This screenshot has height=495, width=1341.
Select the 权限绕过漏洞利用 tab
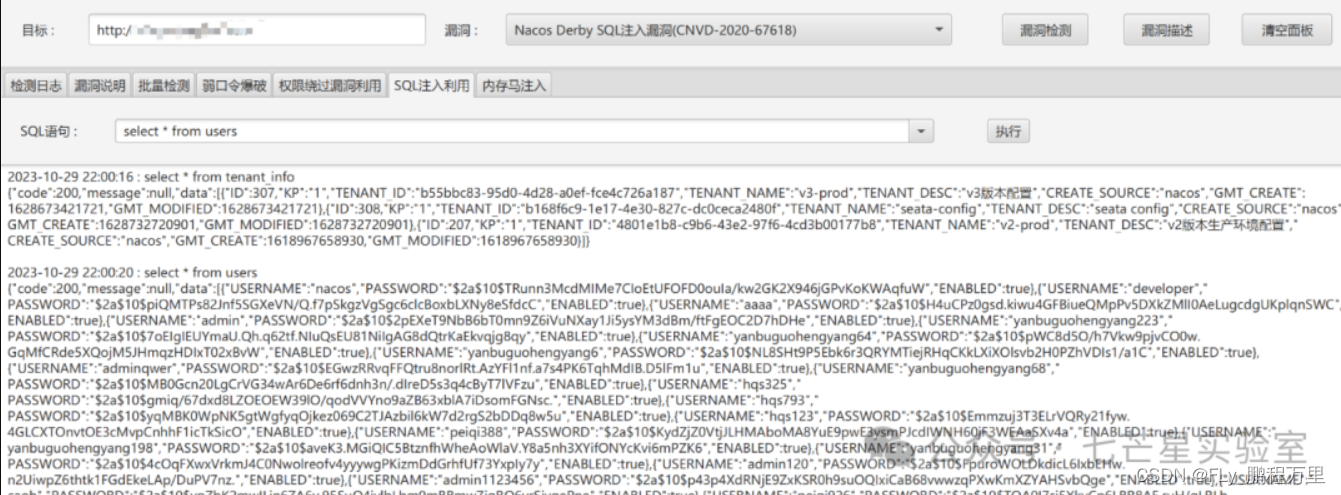click(x=330, y=86)
